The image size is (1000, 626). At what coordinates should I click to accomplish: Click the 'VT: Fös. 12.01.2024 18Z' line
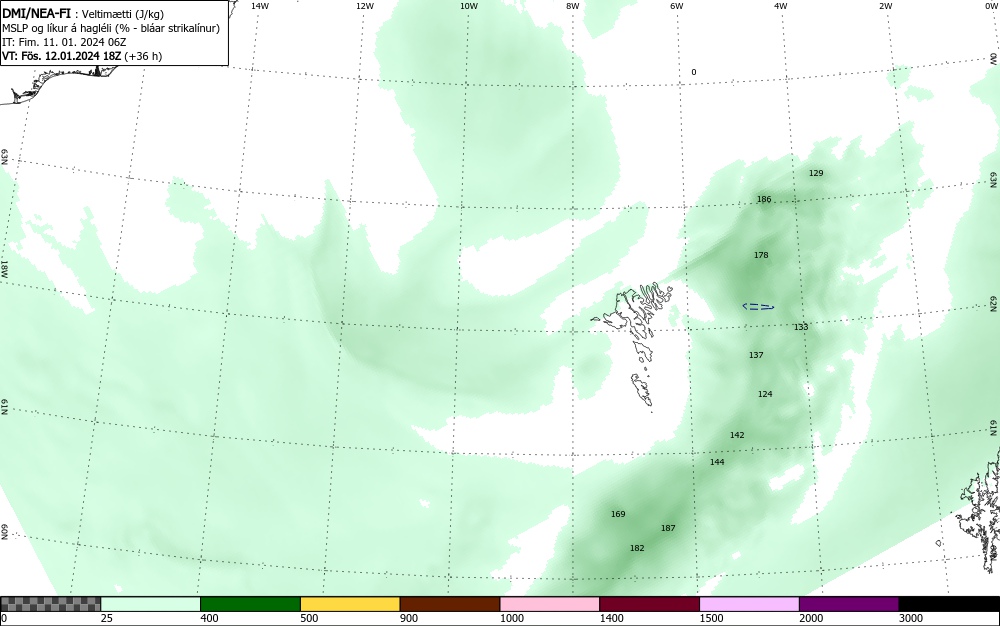[62, 56]
